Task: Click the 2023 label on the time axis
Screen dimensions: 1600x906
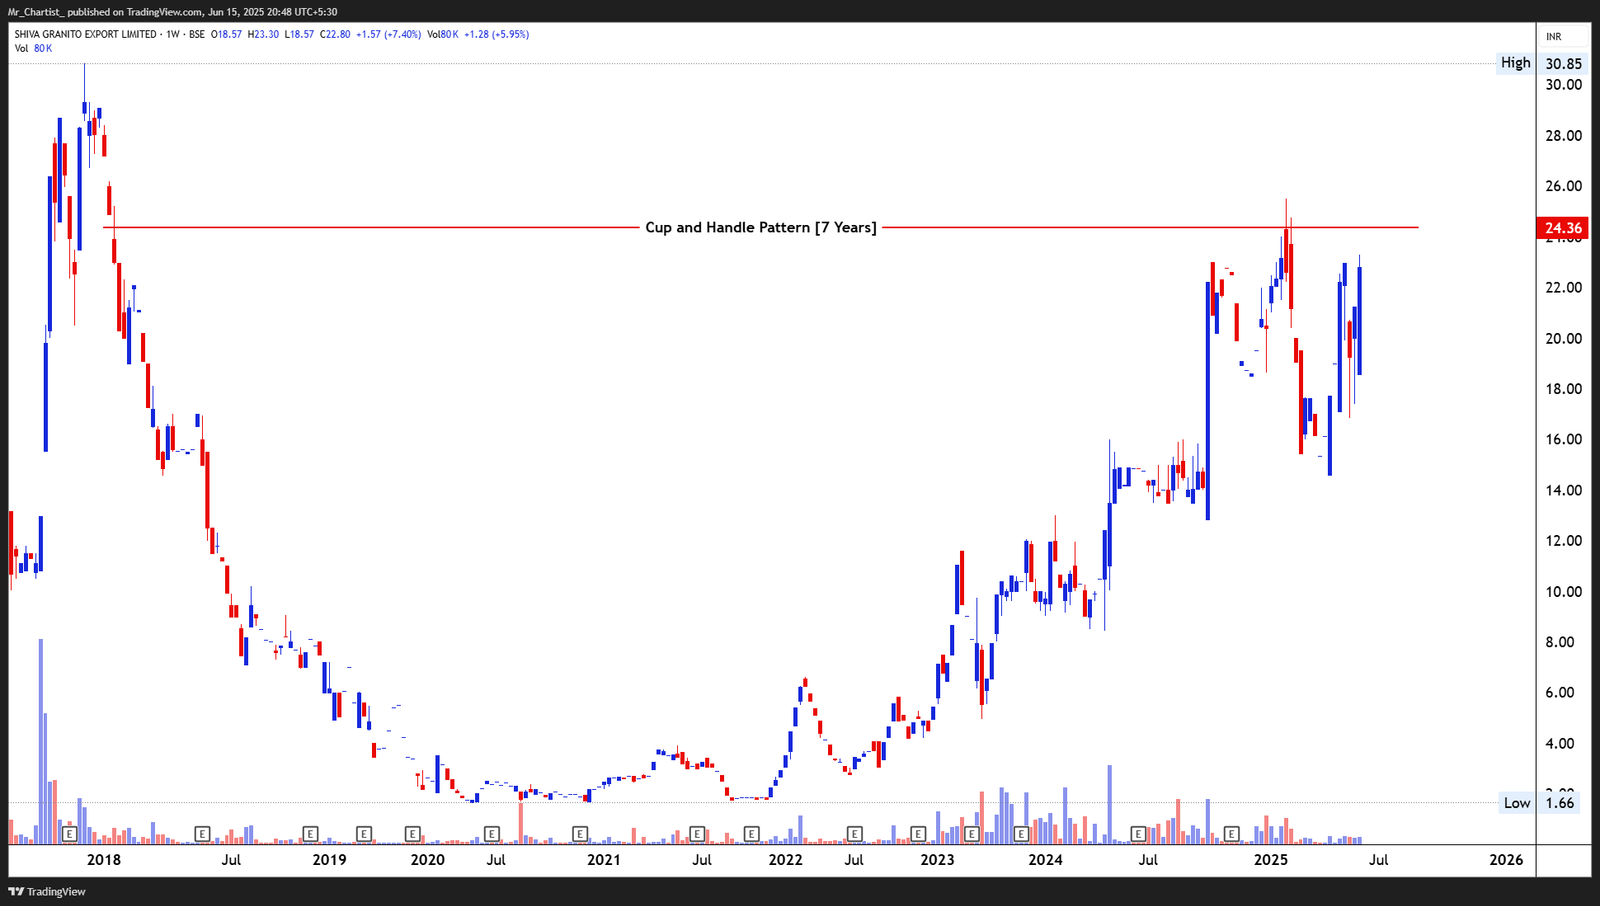Action: (x=937, y=860)
